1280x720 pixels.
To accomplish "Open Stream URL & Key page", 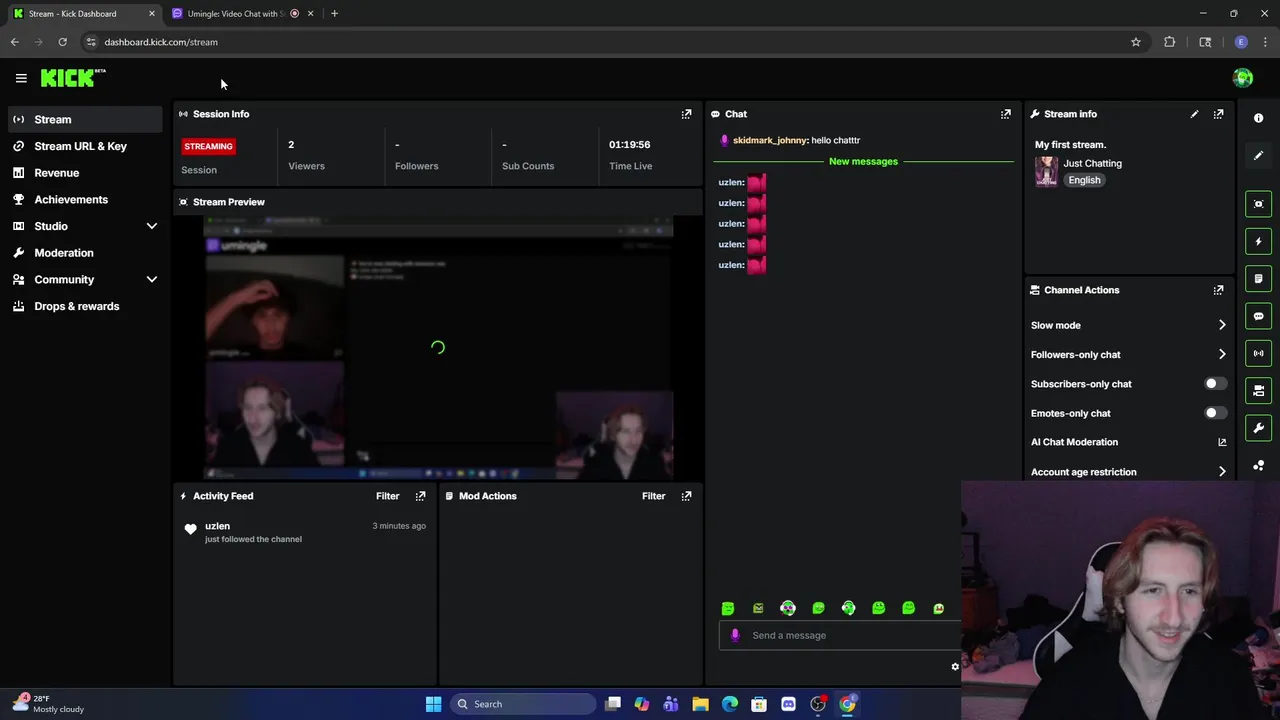I will (x=85, y=146).
